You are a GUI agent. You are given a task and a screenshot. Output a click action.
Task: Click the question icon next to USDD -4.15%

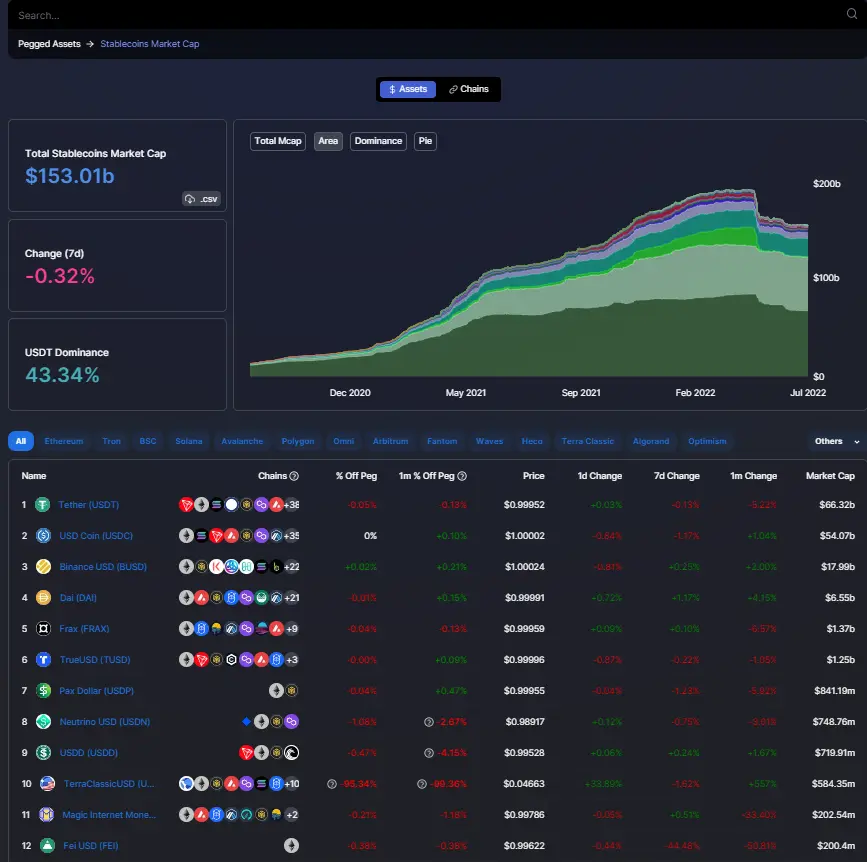tap(429, 753)
